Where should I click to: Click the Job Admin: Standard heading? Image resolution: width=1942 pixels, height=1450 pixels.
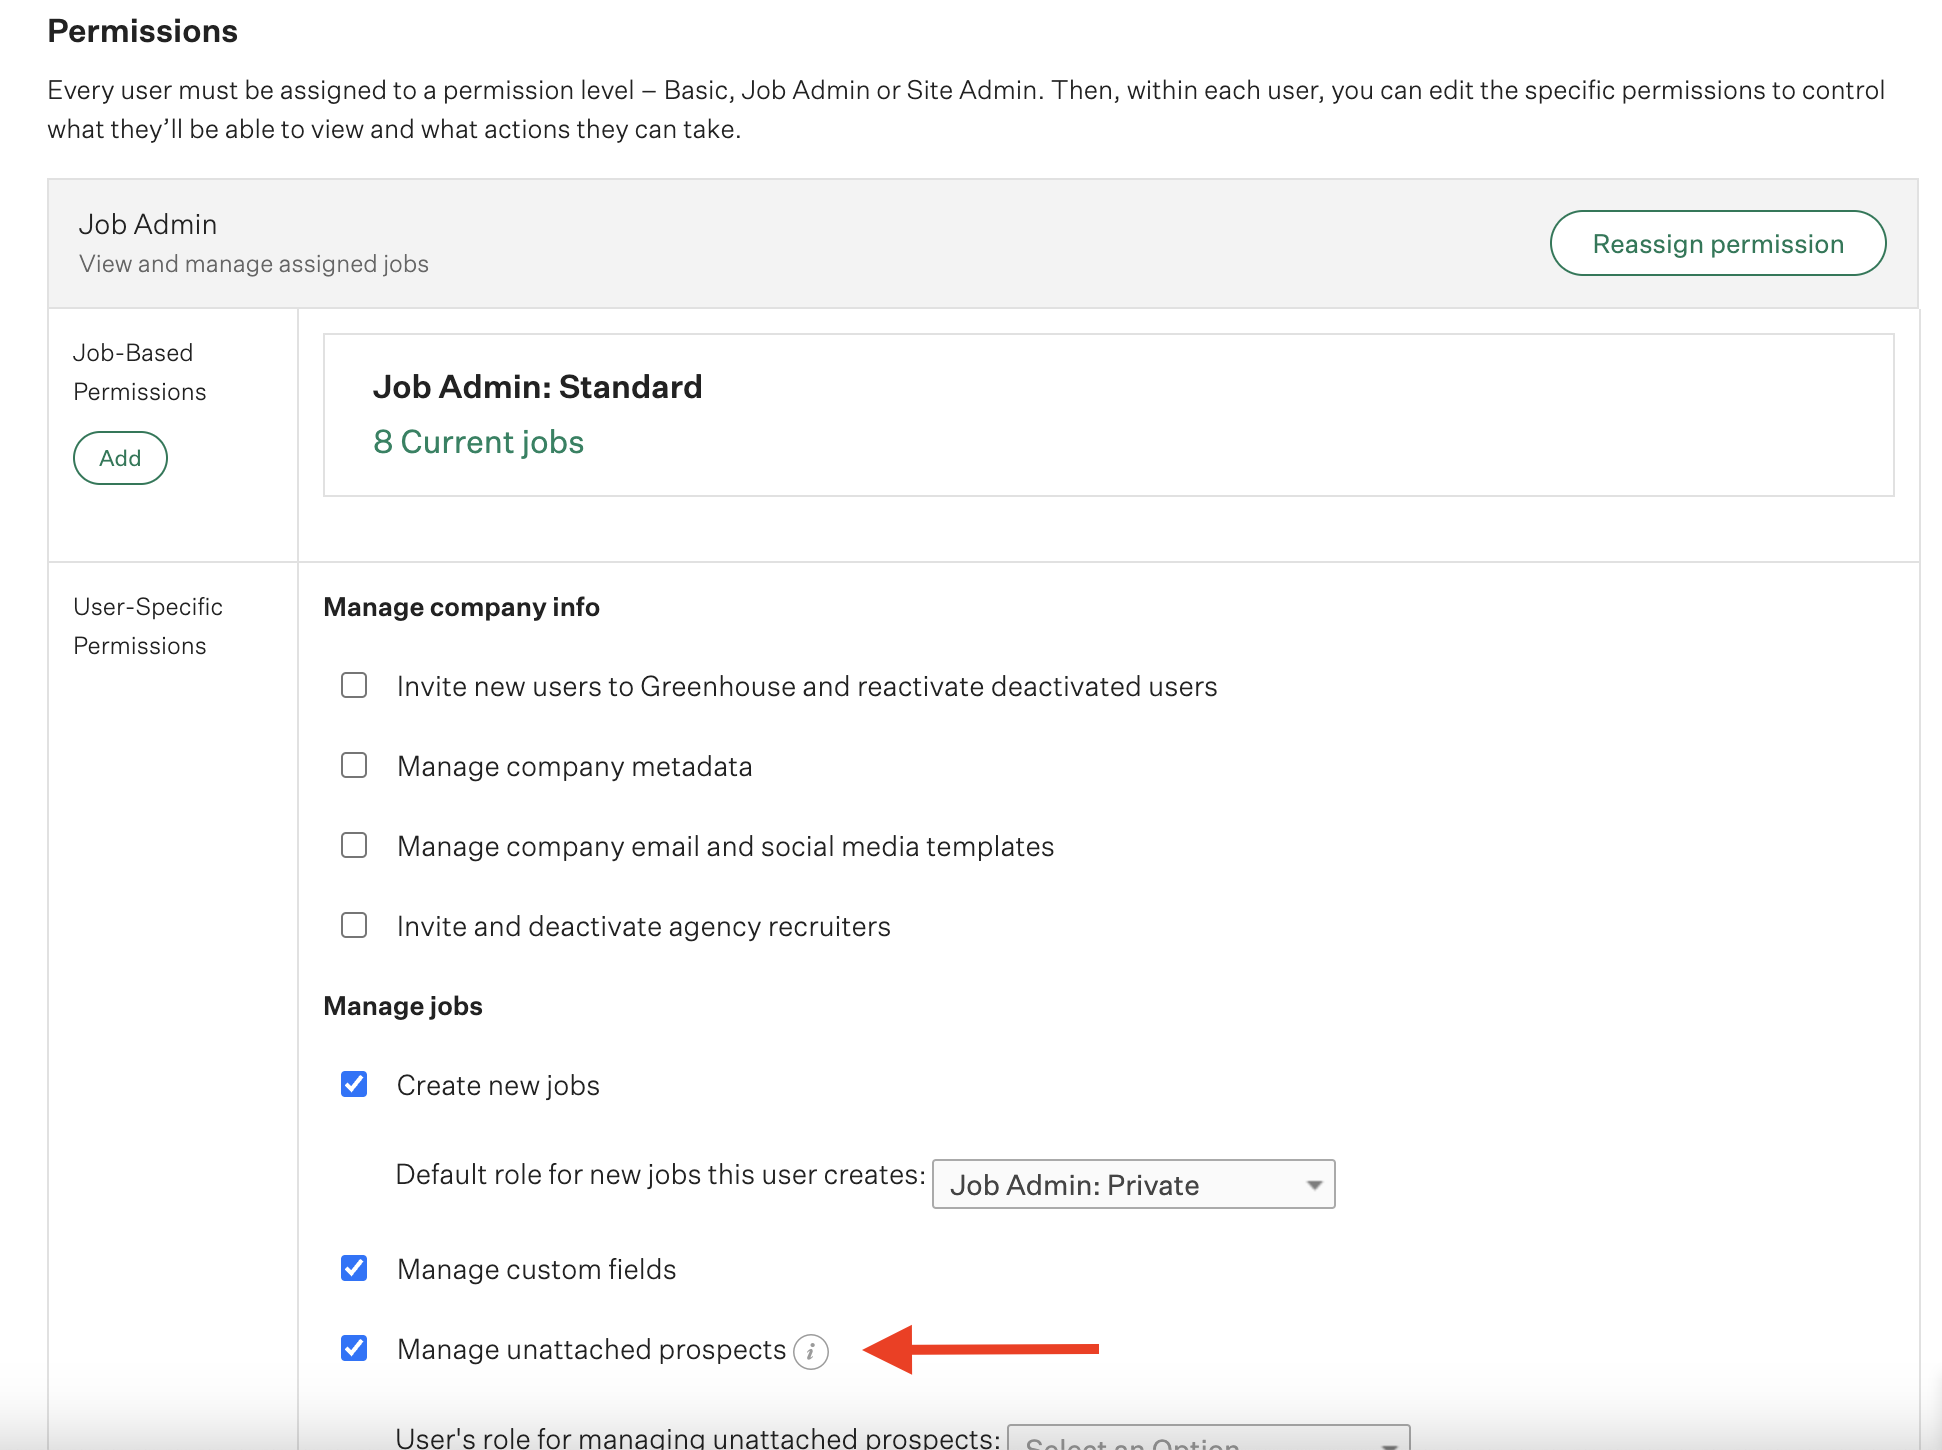(x=537, y=387)
